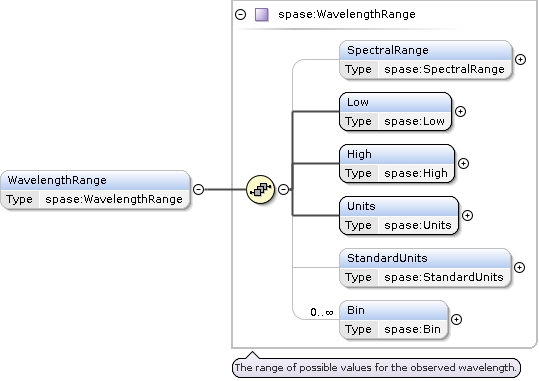This screenshot has height=381, width=539.
Task: Select the High element node
Action: point(397,164)
